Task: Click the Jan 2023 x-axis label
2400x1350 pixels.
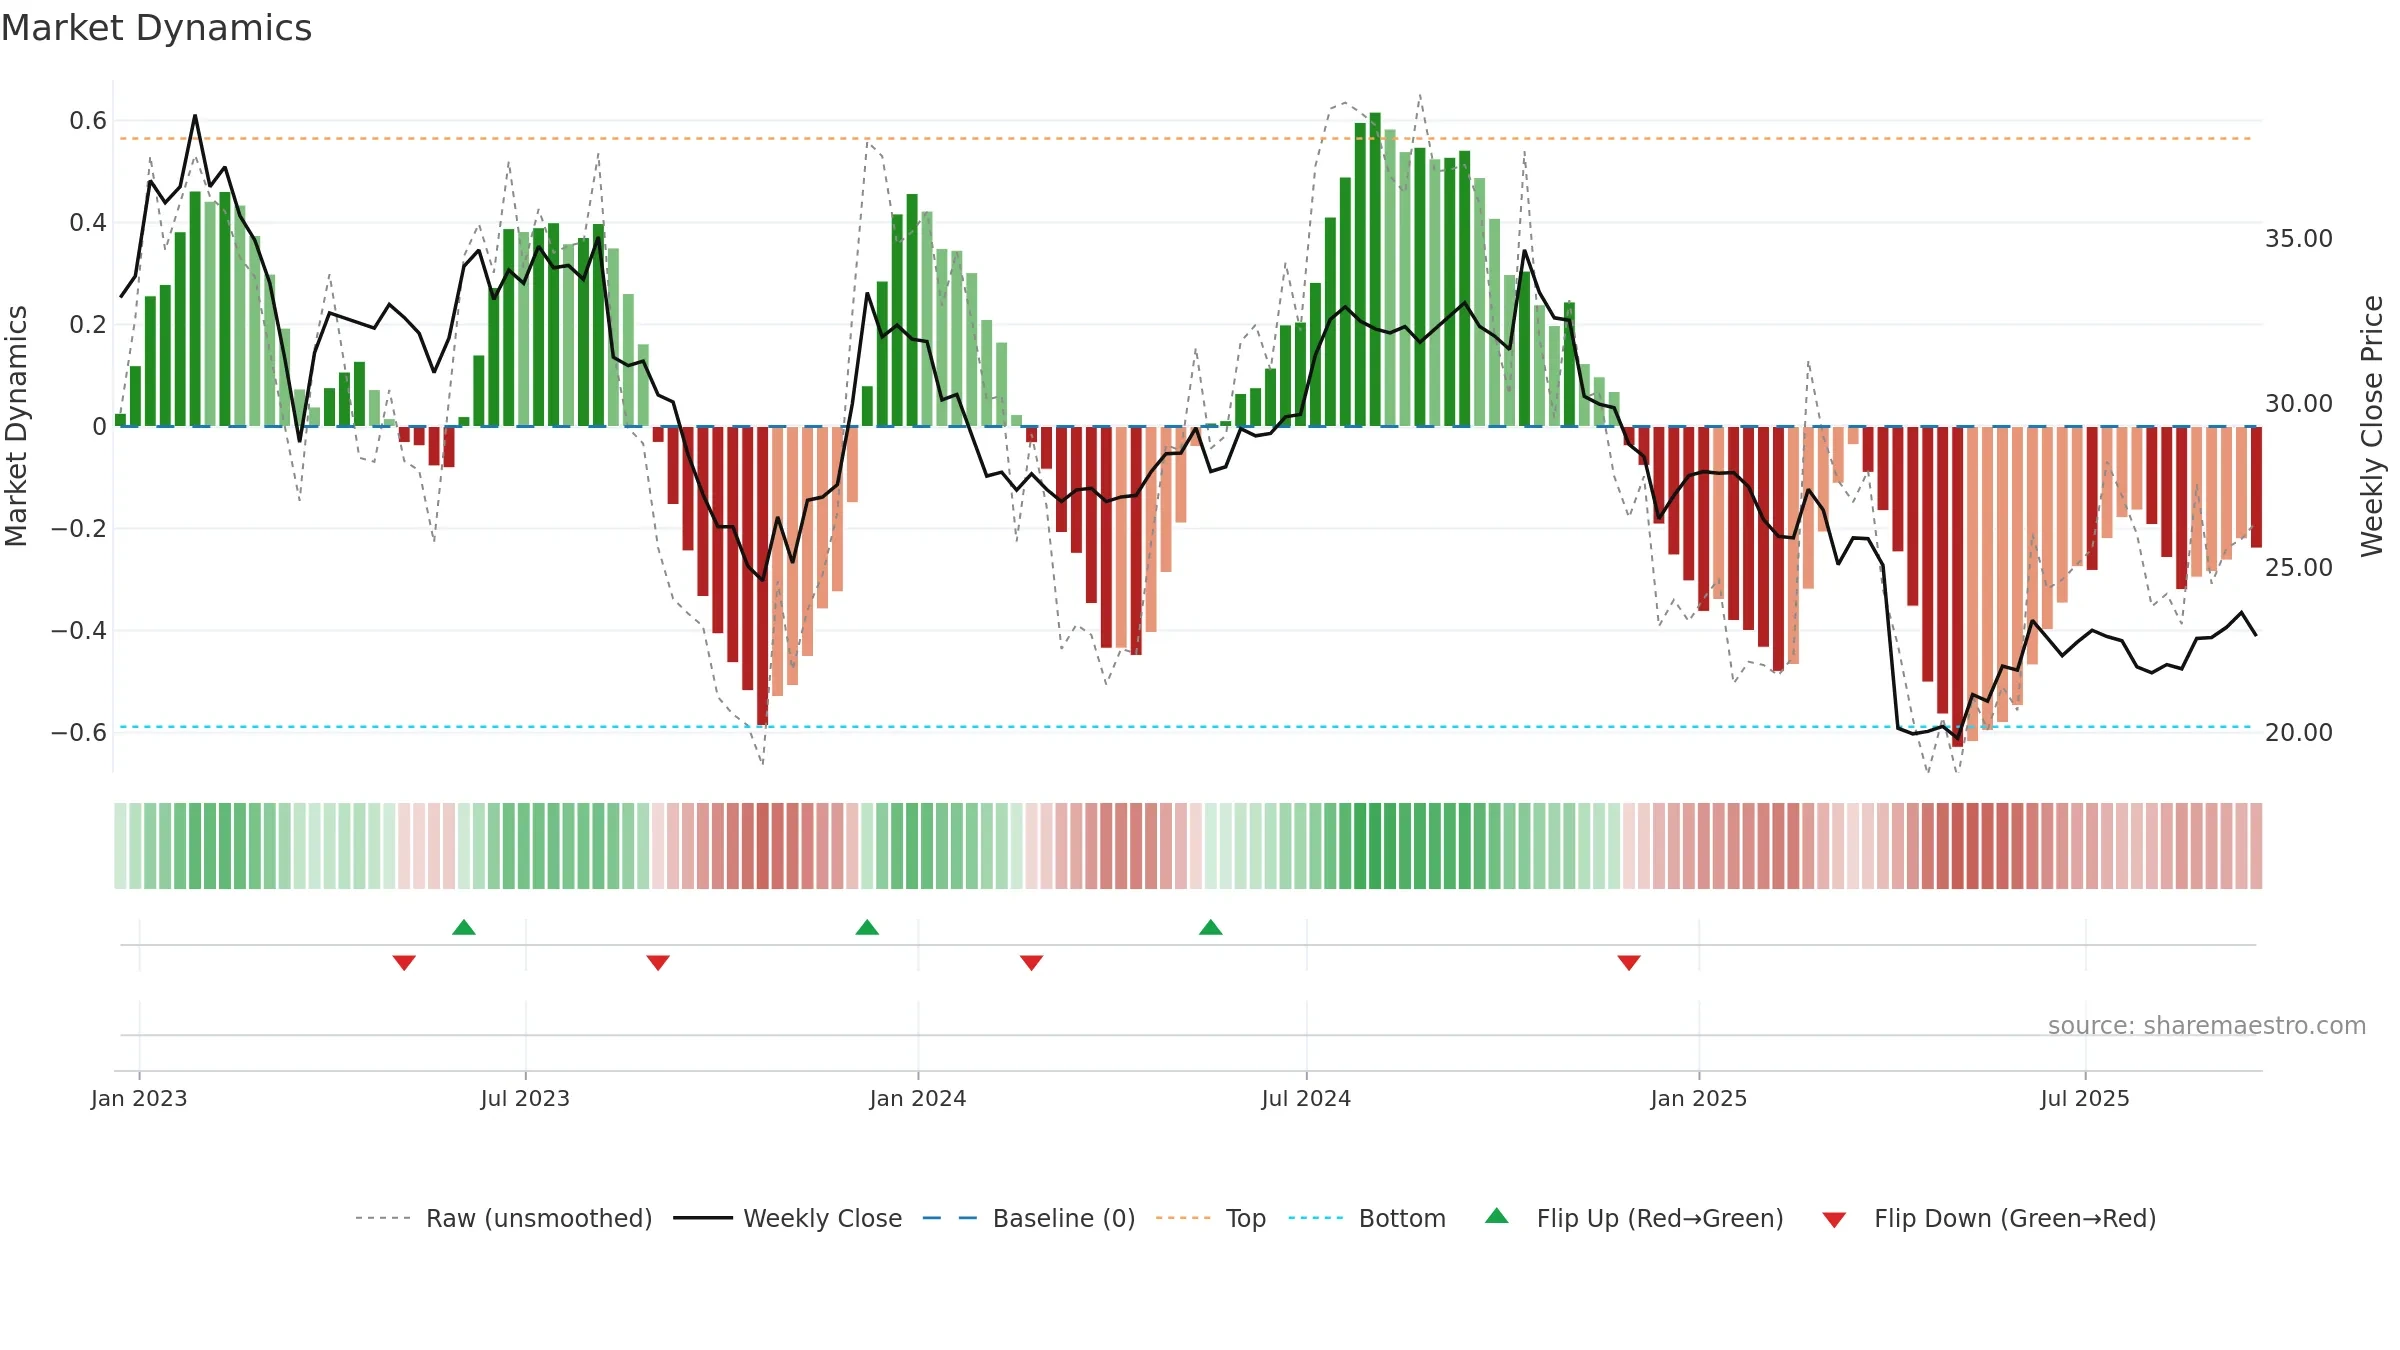Action: [x=139, y=1098]
